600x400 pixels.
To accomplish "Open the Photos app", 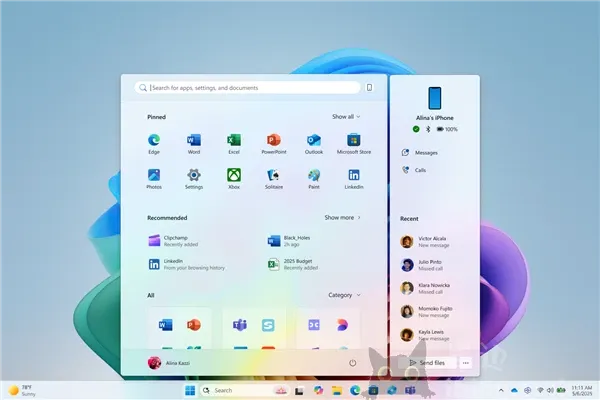I will pyautogui.click(x=154, y=179).
